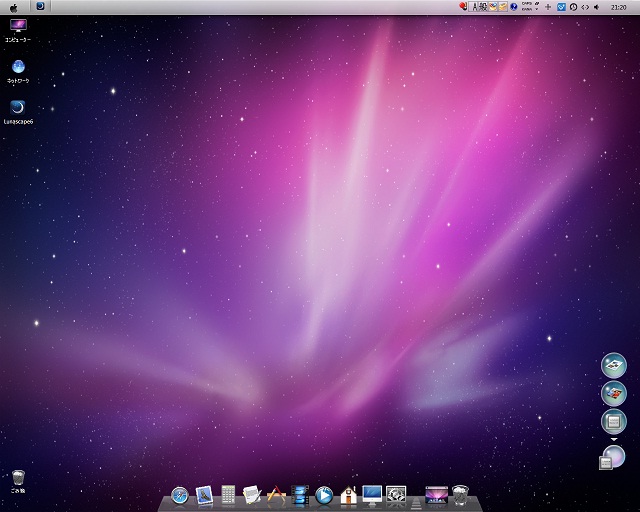Open the trash can icon in dock
This screenshot has height=512, width=640.
click(460, 495)
